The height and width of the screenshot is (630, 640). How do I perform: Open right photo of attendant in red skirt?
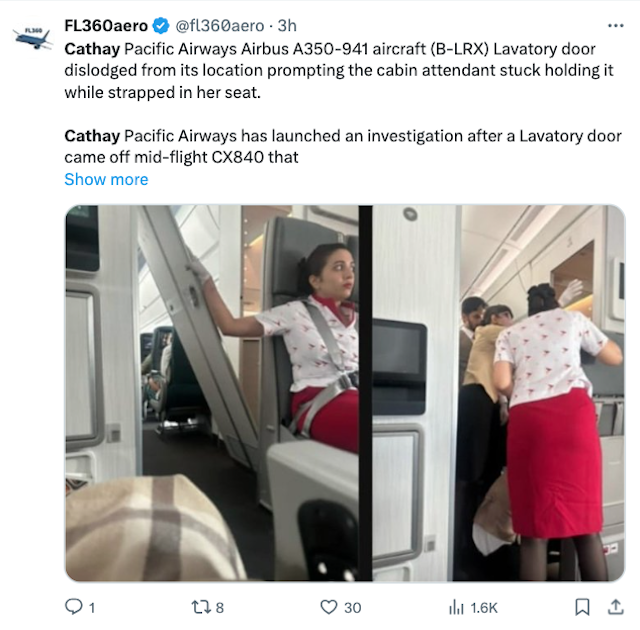(x=498, y=393)
